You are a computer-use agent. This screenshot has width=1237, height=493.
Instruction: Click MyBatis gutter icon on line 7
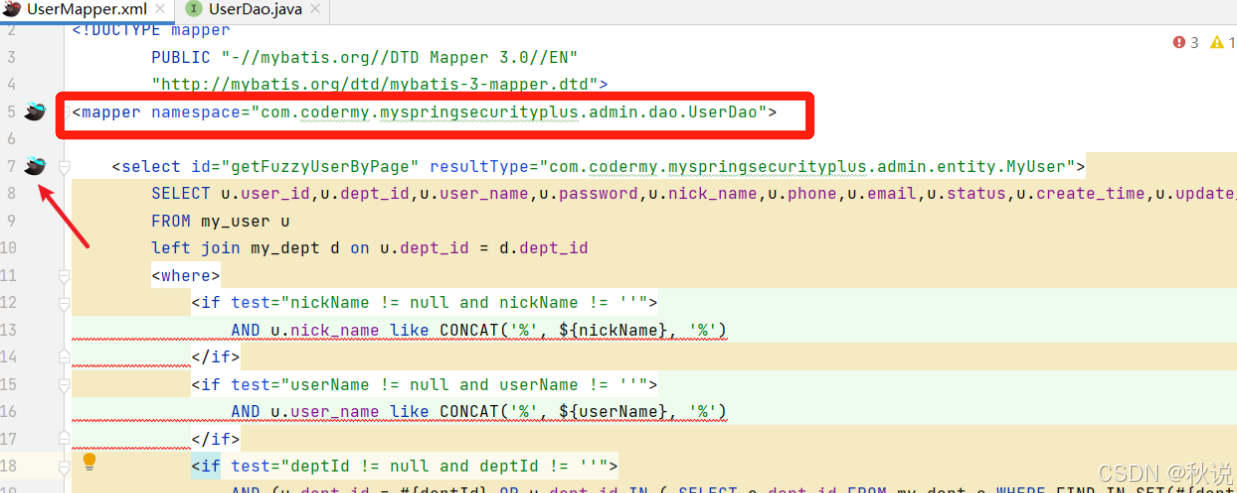pyautogui.click(x=36, y=166)
